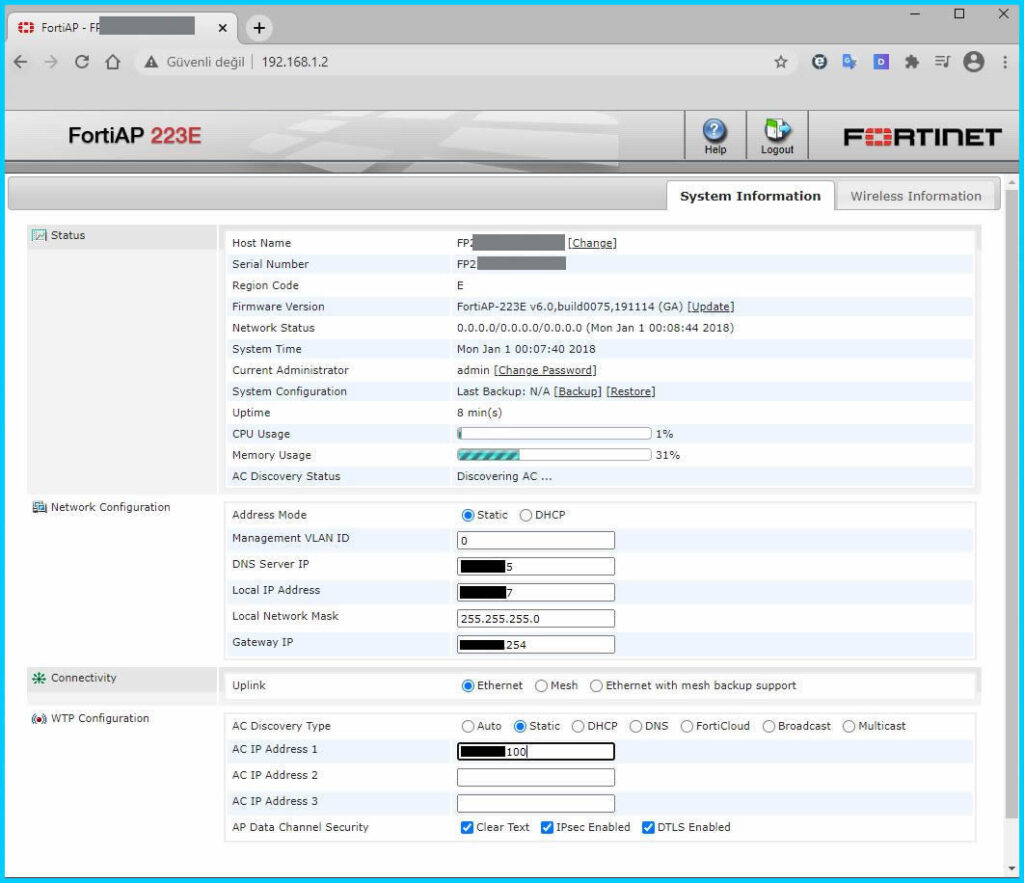The height and width of the screenshot is (883, 1024).
Task: Open browser home page icon
Action: pyautogui.click(x=113, y=62)
